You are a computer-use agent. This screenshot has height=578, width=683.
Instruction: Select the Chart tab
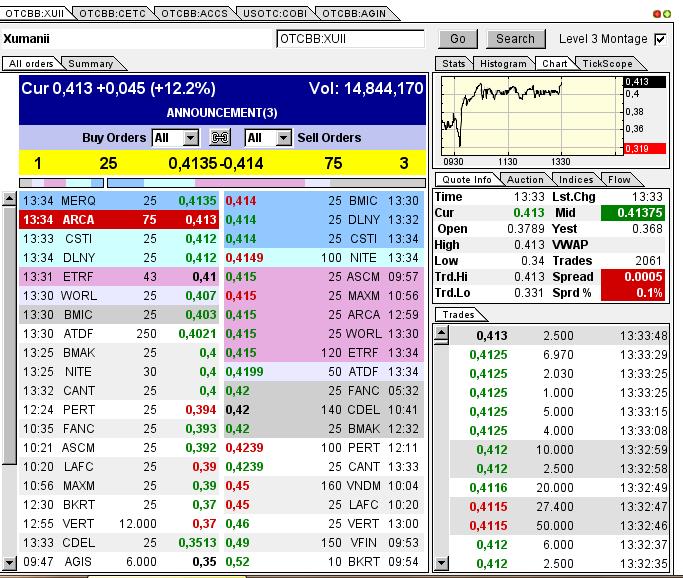coord(555,64)
